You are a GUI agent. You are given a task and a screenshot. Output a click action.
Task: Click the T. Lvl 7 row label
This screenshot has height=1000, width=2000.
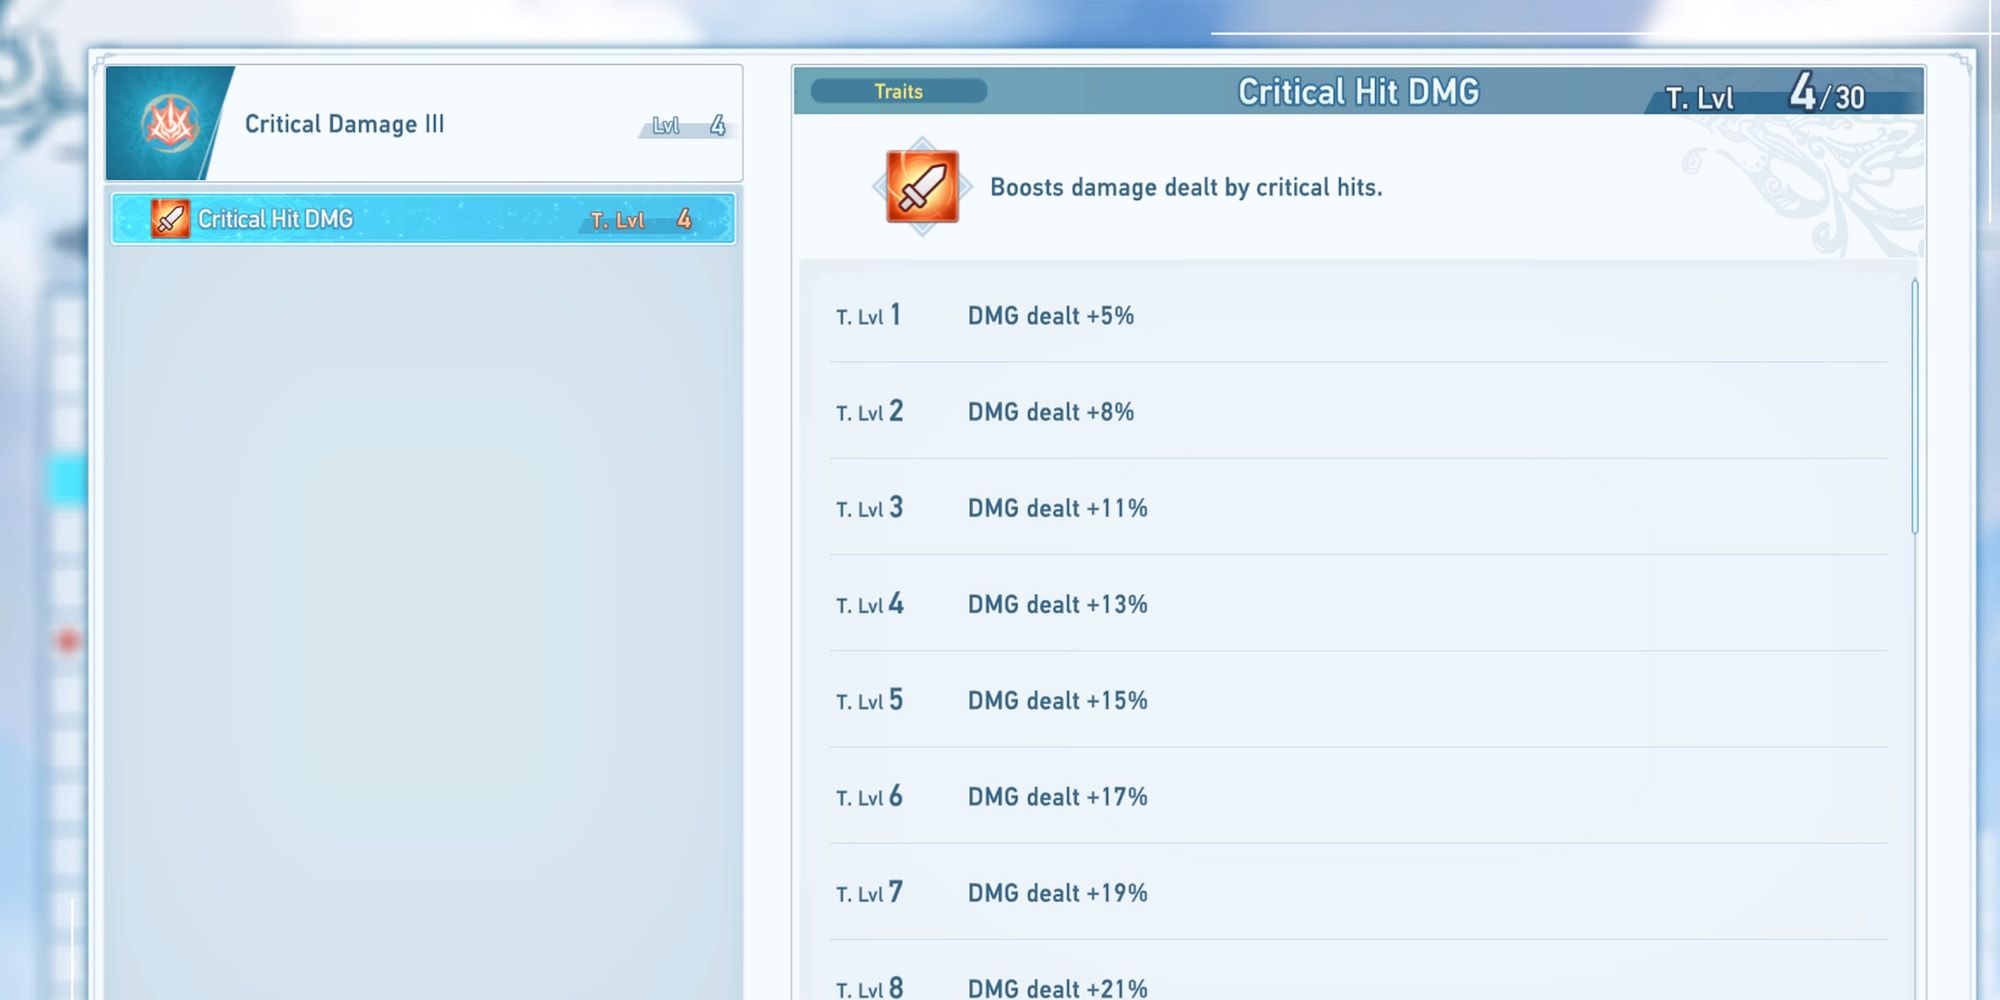pyautogui.click(x=869, y=892)
